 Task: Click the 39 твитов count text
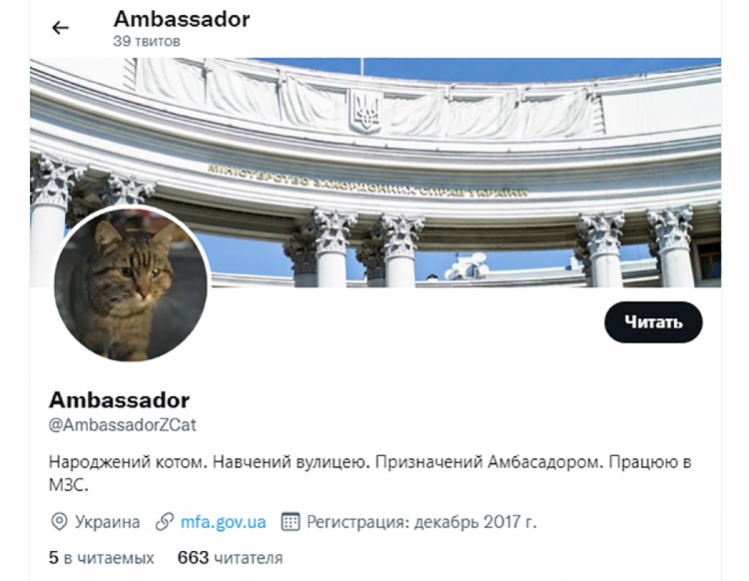[x=147, y=42]
